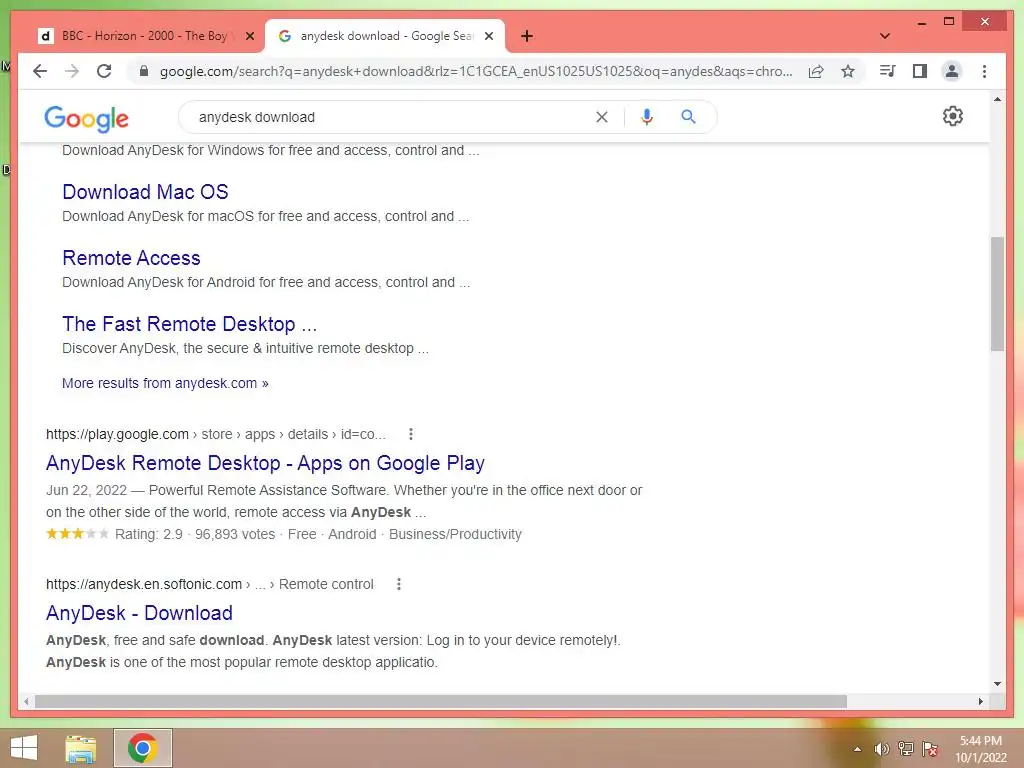Image resolution: width=1024 pixels, height=768 pixels.
Task: Click the 'Download AnyDesk for Android' snippet
Action: point(266,283)
